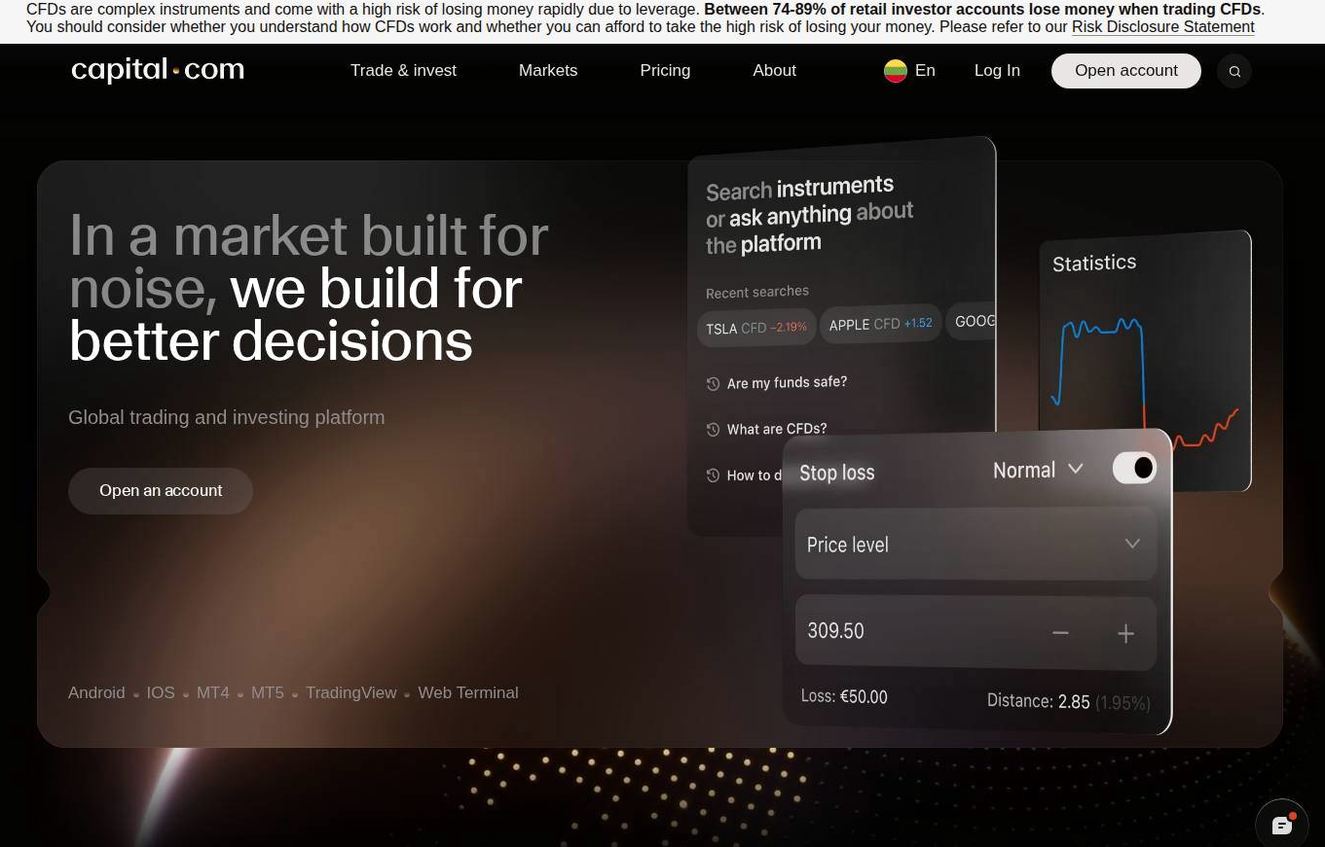Click the capital.com logo

pyautogui.click(x=157, y=70)
